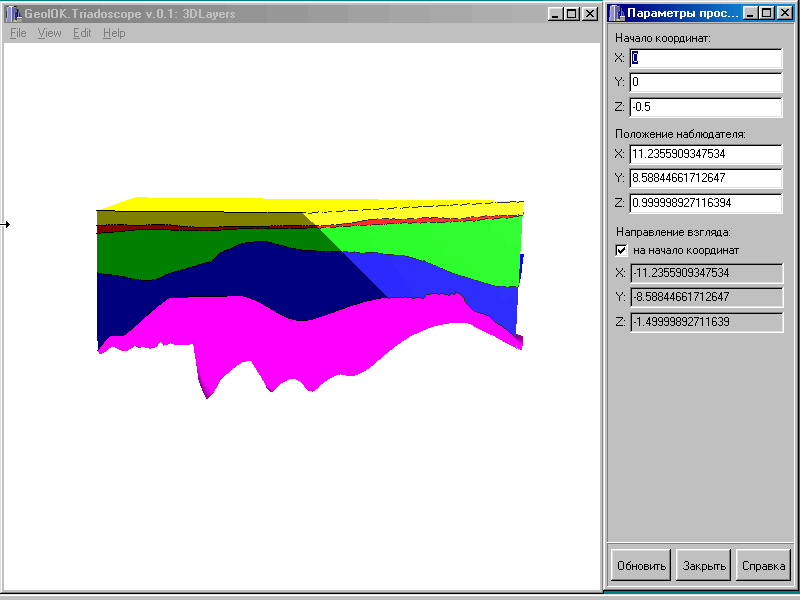Viewport: 800px width, 600px height.
Task: Close the Параметры dialog with its X button
Action: click(785, 14)
